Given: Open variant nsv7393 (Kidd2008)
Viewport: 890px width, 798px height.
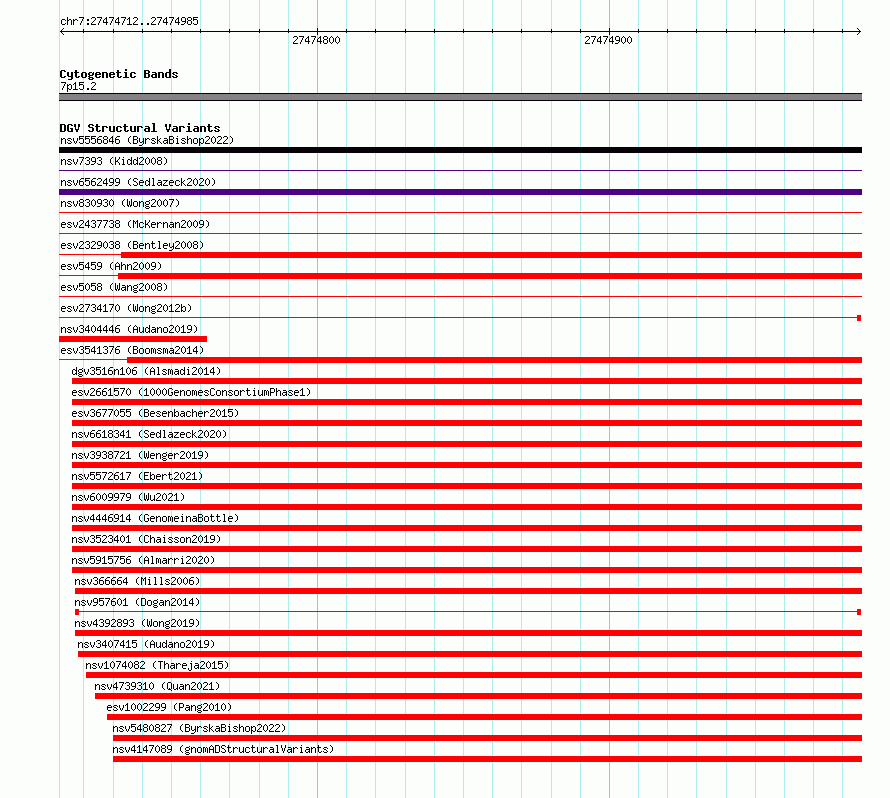Looking at the screenshot, I should pos(114,161).
